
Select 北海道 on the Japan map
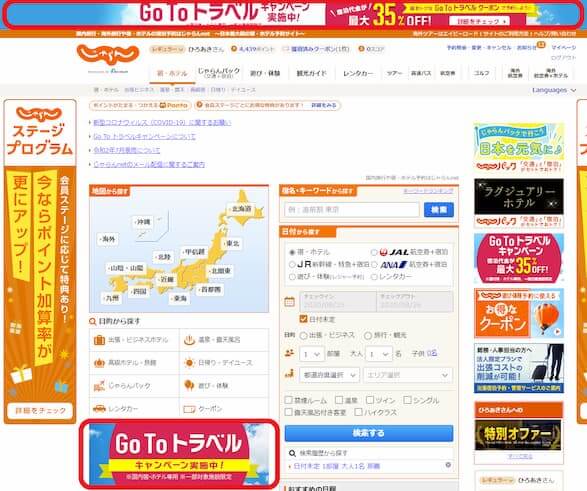pos(241,209)
